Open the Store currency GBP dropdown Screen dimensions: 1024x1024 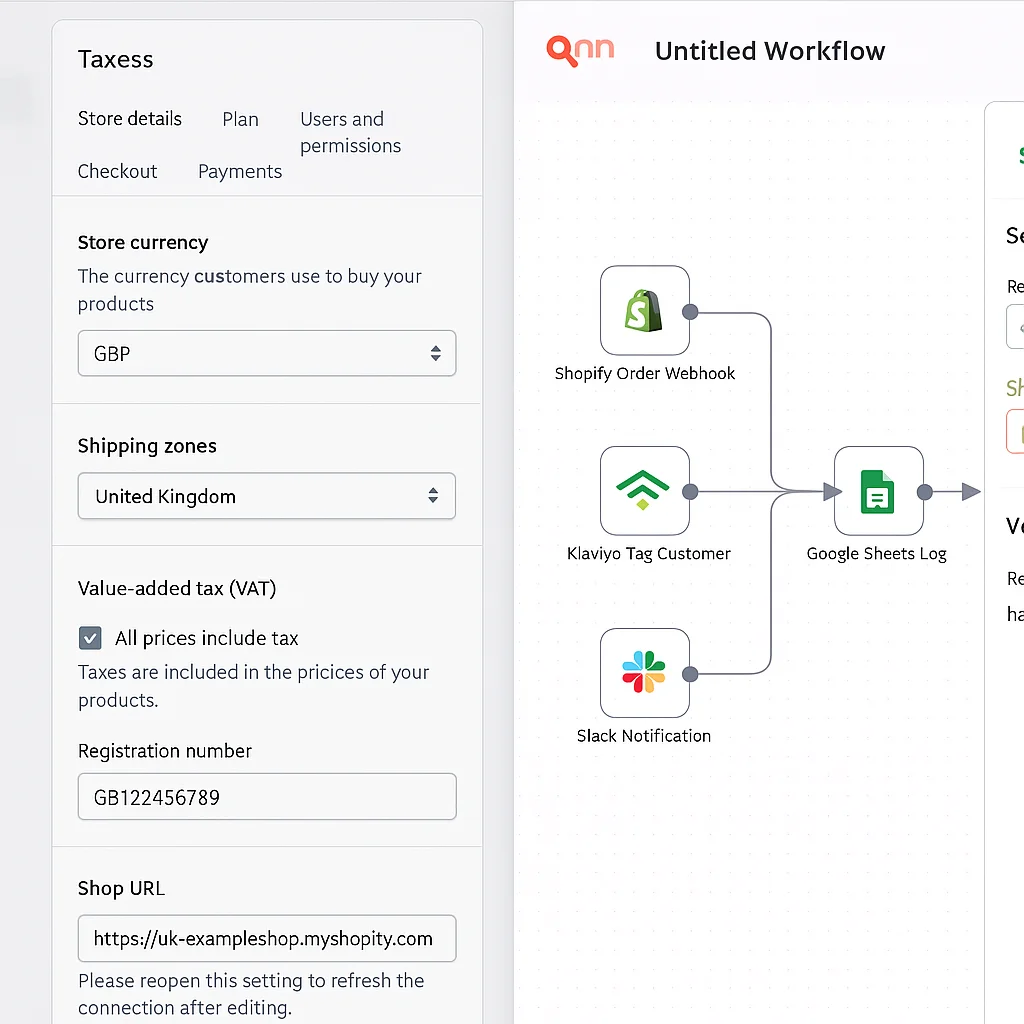266,353
